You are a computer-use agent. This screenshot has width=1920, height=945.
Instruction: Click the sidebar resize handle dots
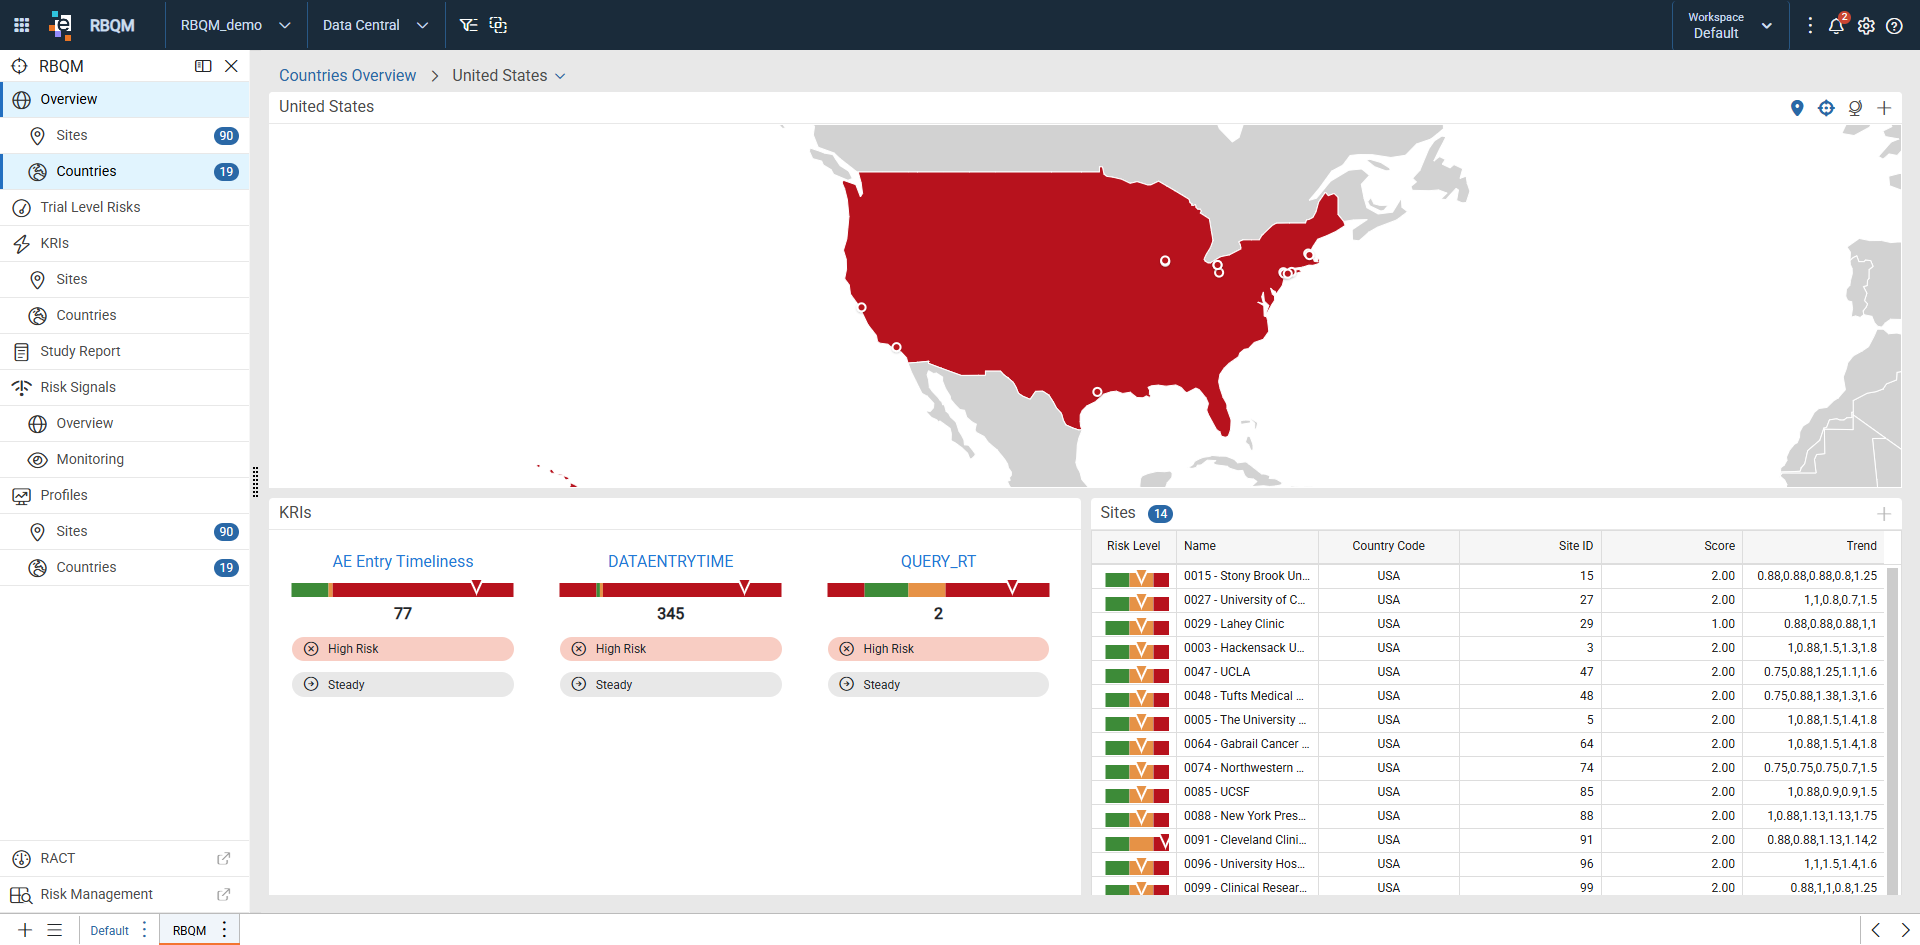pos(256,482)
